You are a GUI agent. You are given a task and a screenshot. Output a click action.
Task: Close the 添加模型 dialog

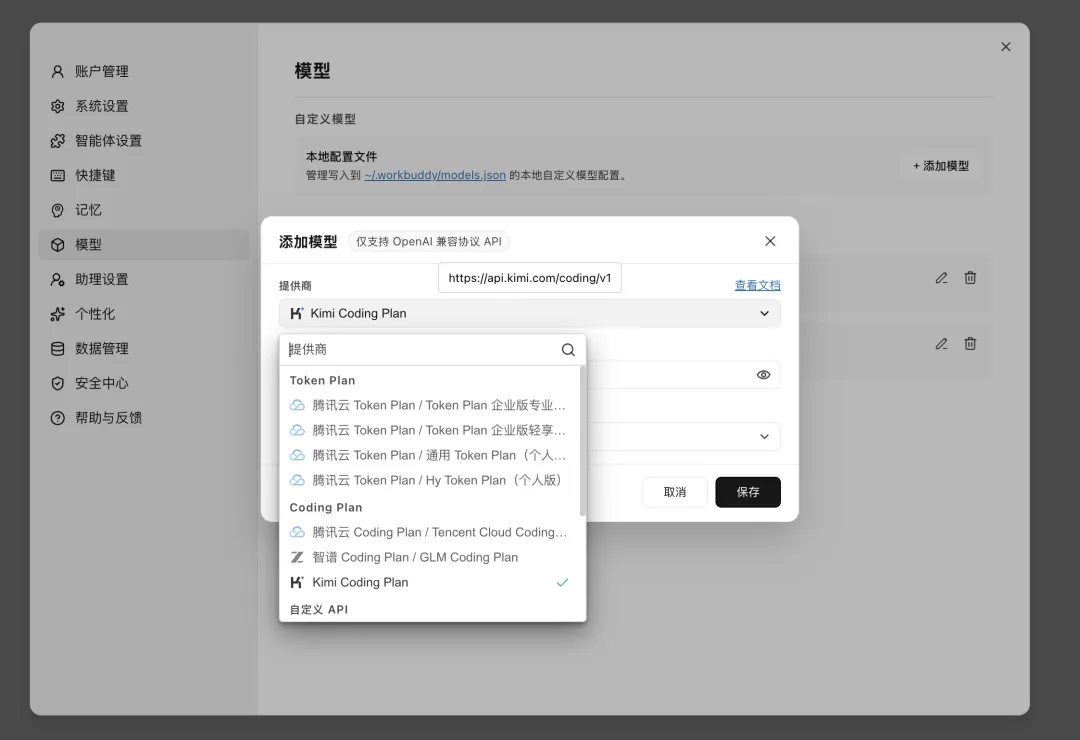coord(770,240)
